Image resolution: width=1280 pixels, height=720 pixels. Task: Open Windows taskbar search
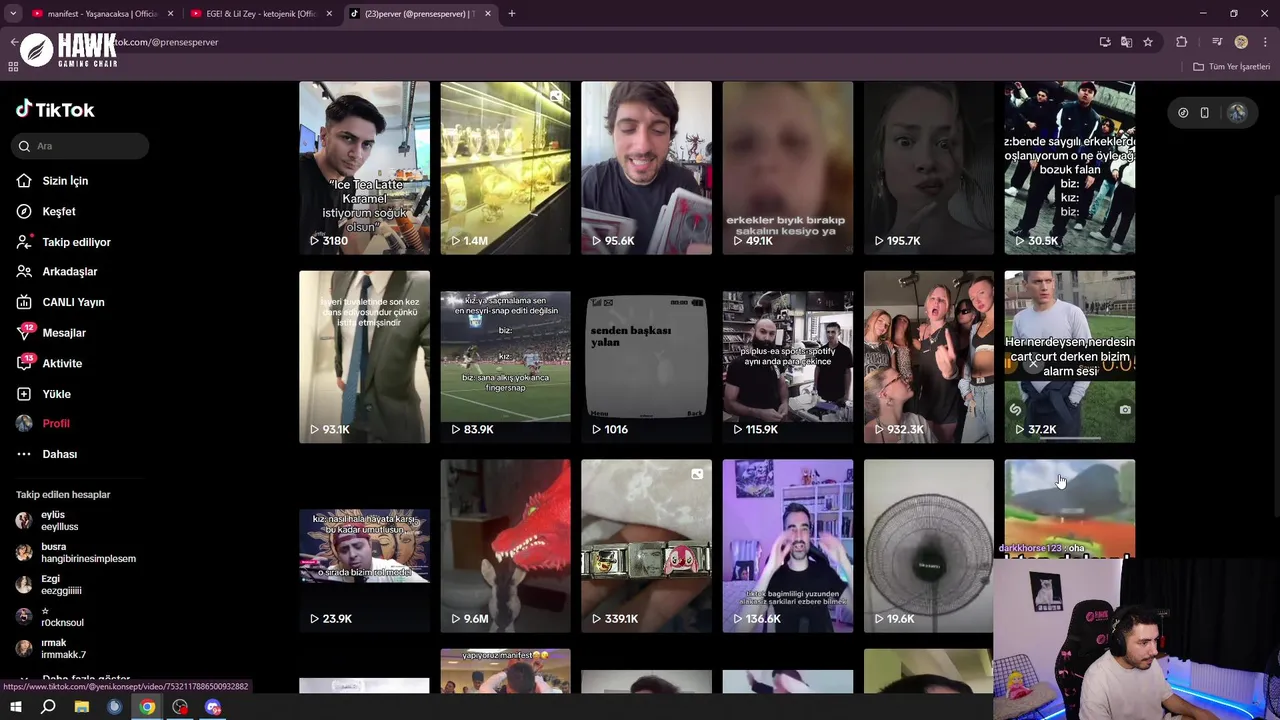click(x=48, y=707)
